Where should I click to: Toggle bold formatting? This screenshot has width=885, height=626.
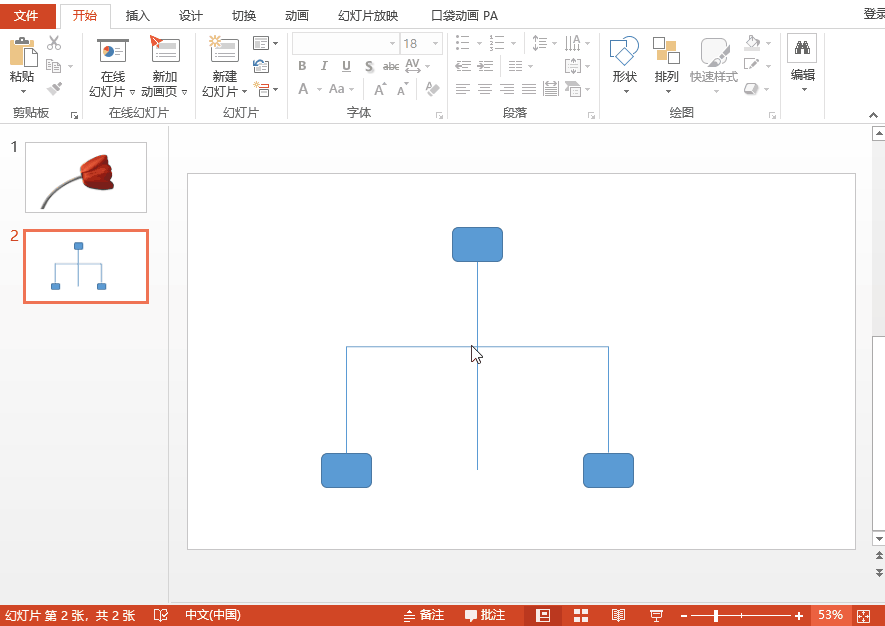point(302,66)
